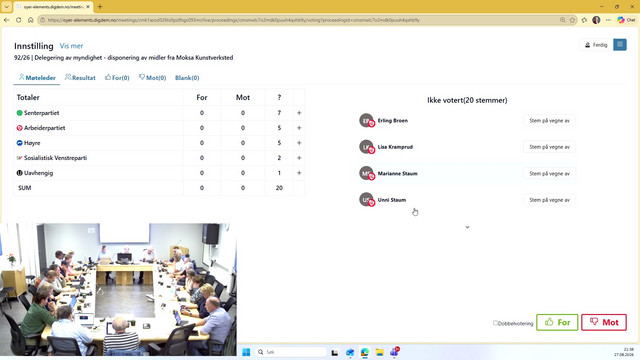Open Microsoft Edge from the taskbar
The height and width of the screenshot is (360, 640).
coord(364,352)
